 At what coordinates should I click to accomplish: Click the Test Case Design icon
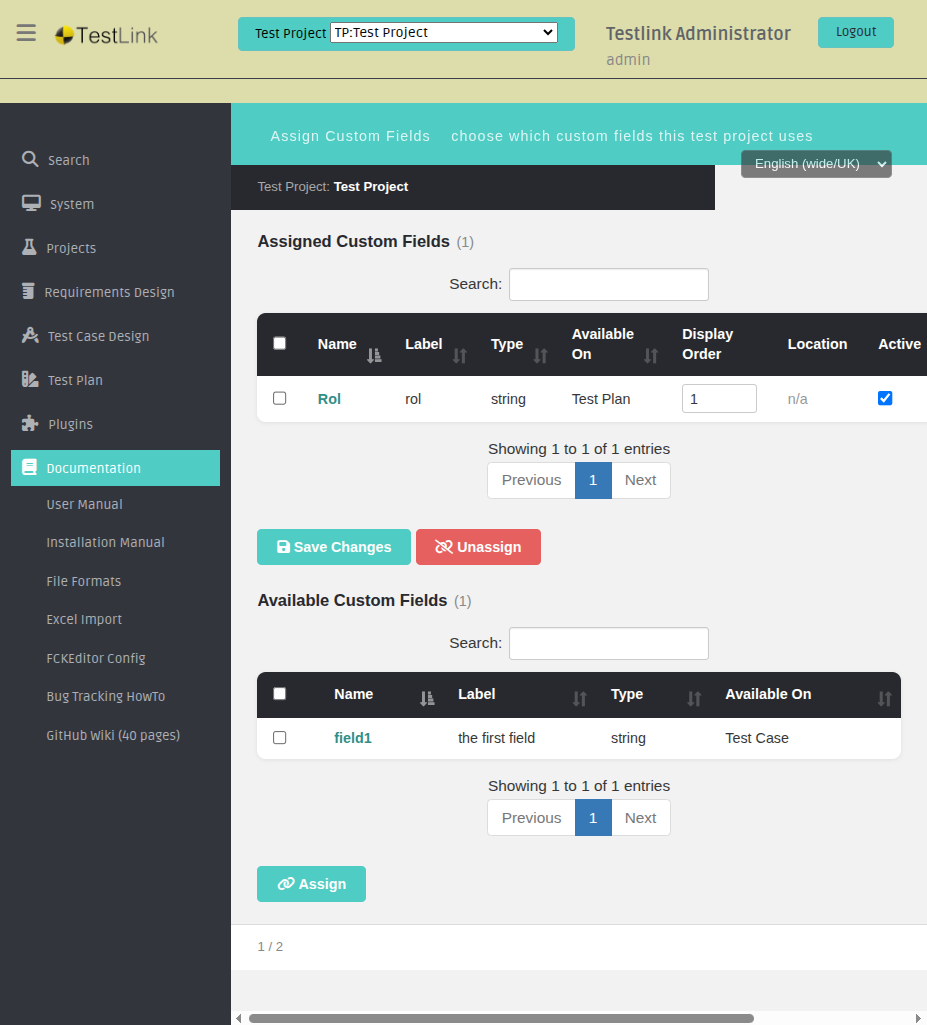(30, 335)
